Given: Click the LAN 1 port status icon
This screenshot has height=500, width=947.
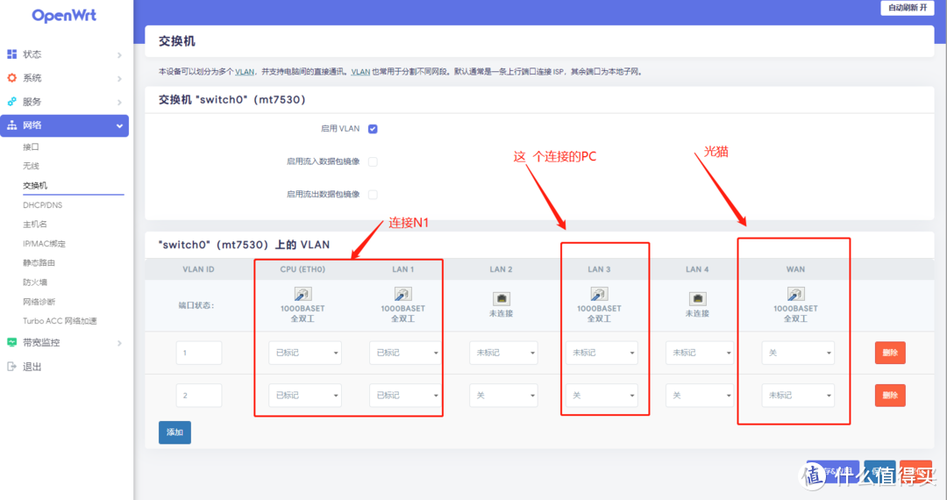Looking at the screenshot, I should coord(403,294).
